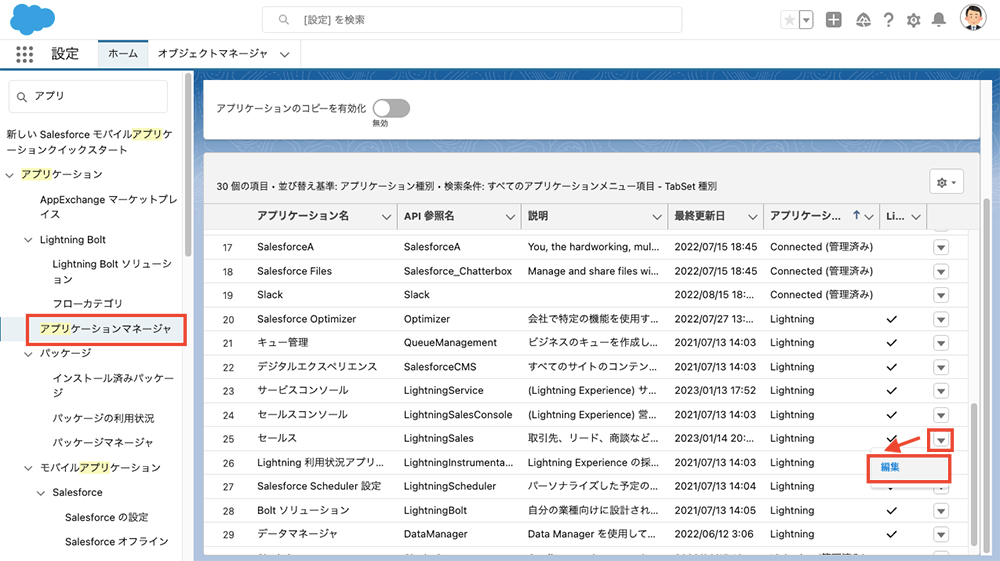Viewport: 1000px width, 561px height.
Task: Open the Trailhead guidance icon
Action: 863,20
